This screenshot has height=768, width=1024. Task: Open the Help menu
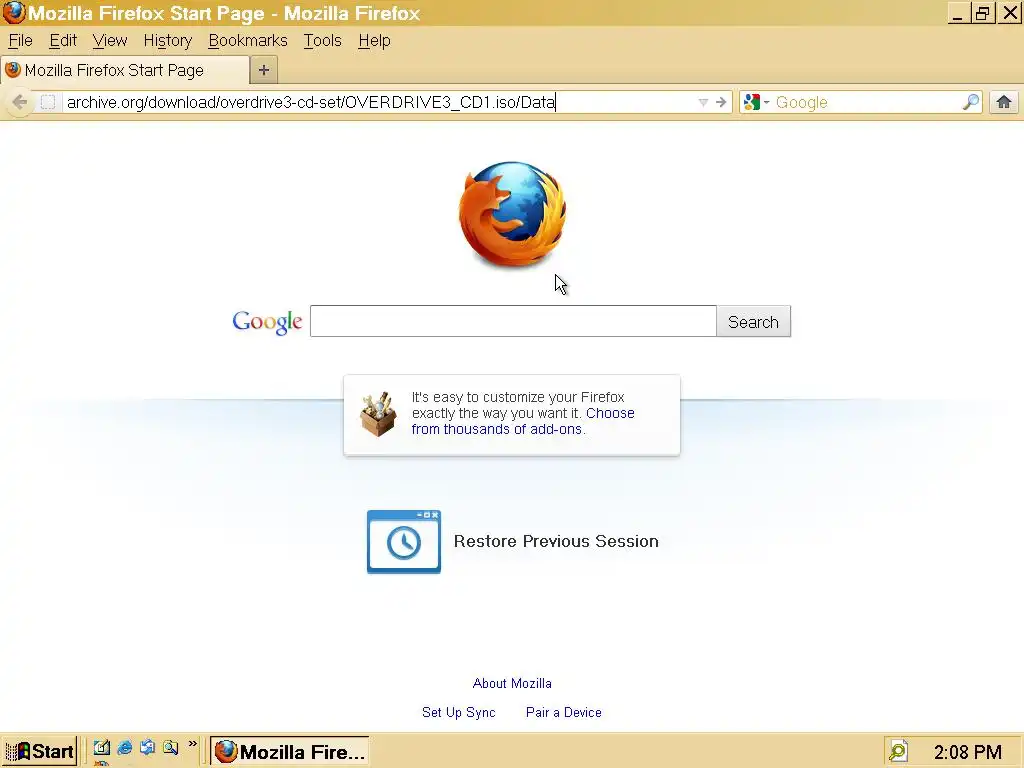[374, 40]
